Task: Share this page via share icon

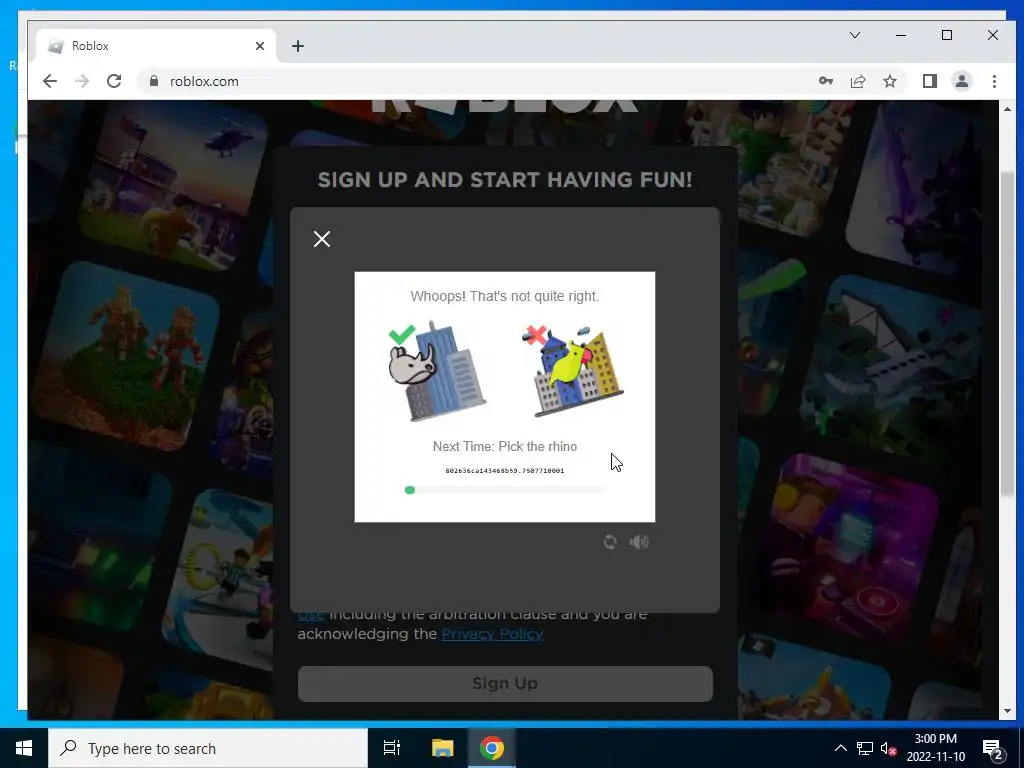Action: point(857,81)
